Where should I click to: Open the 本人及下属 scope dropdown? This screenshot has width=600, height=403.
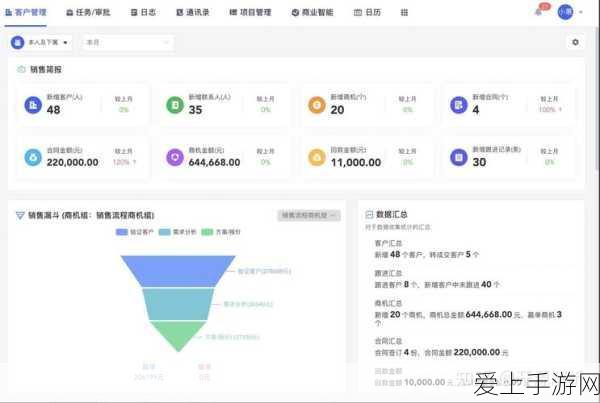40,42
